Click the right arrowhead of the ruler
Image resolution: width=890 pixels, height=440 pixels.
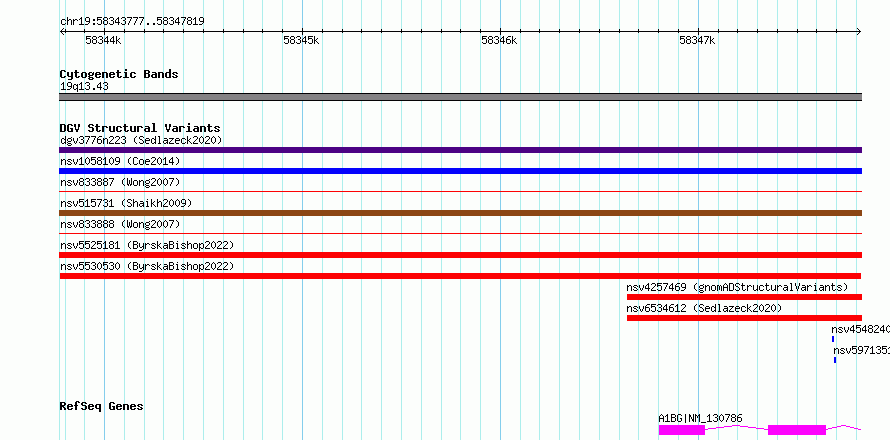point(859,32)
